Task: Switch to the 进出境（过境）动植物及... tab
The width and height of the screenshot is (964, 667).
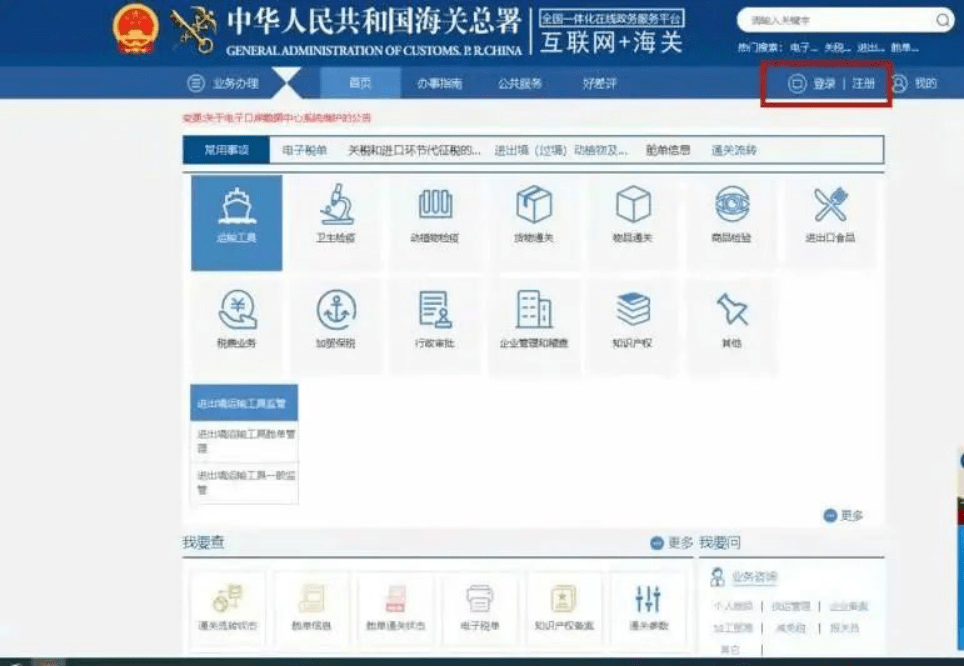Action: (x=561, y=150)
